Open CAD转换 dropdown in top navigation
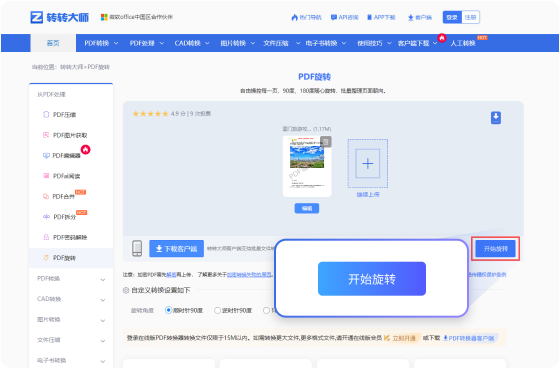The image size is (560, 369). [x=192, y=43]
